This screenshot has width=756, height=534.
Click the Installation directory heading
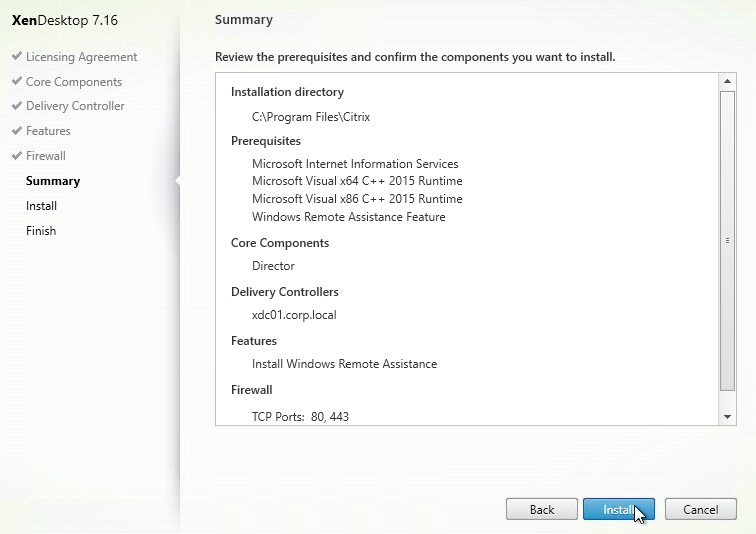tap(287, 92)
